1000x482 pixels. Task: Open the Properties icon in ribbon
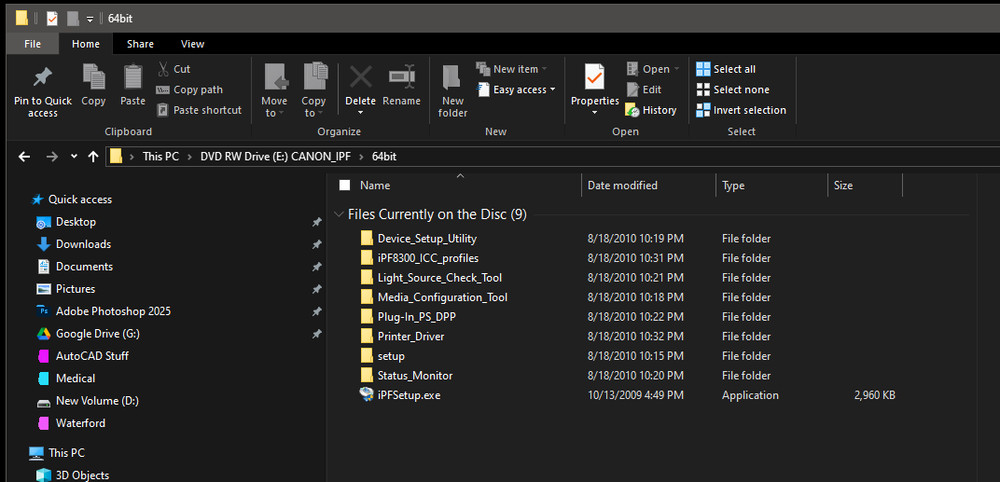coord(595,78)
